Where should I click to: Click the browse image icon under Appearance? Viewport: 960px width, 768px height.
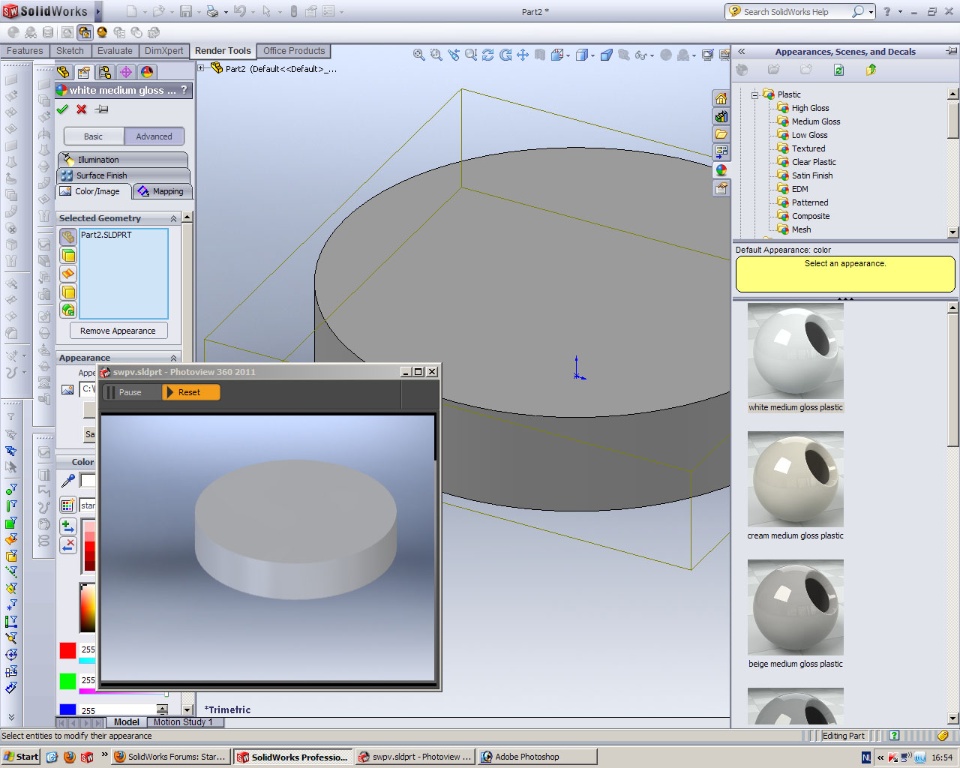[67, 390]
